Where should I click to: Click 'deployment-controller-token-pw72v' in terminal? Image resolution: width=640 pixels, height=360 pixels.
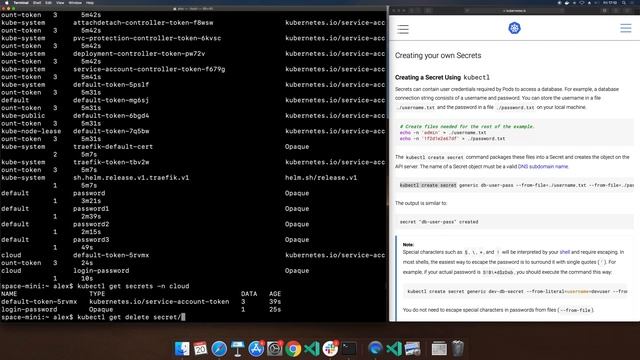pyautogui.click(x=139, y=53)
